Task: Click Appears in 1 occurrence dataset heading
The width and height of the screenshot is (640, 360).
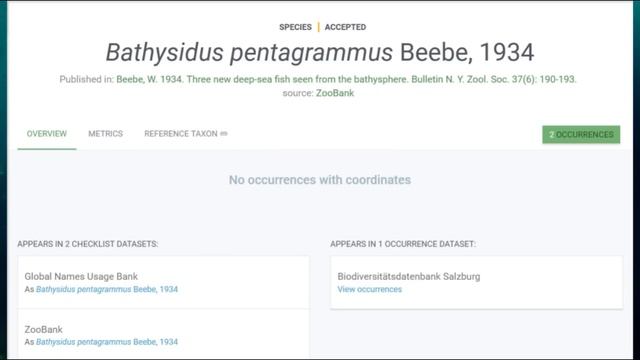Action: pos(403,244)
